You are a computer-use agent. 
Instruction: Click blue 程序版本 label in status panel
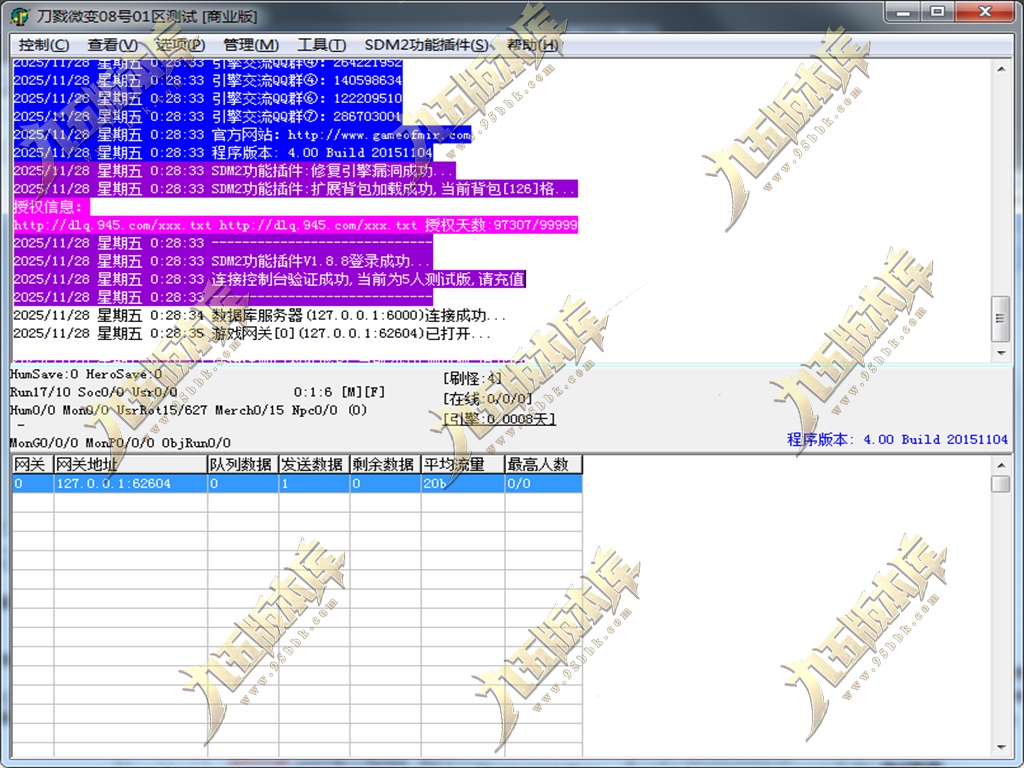(x=897, y=440)
